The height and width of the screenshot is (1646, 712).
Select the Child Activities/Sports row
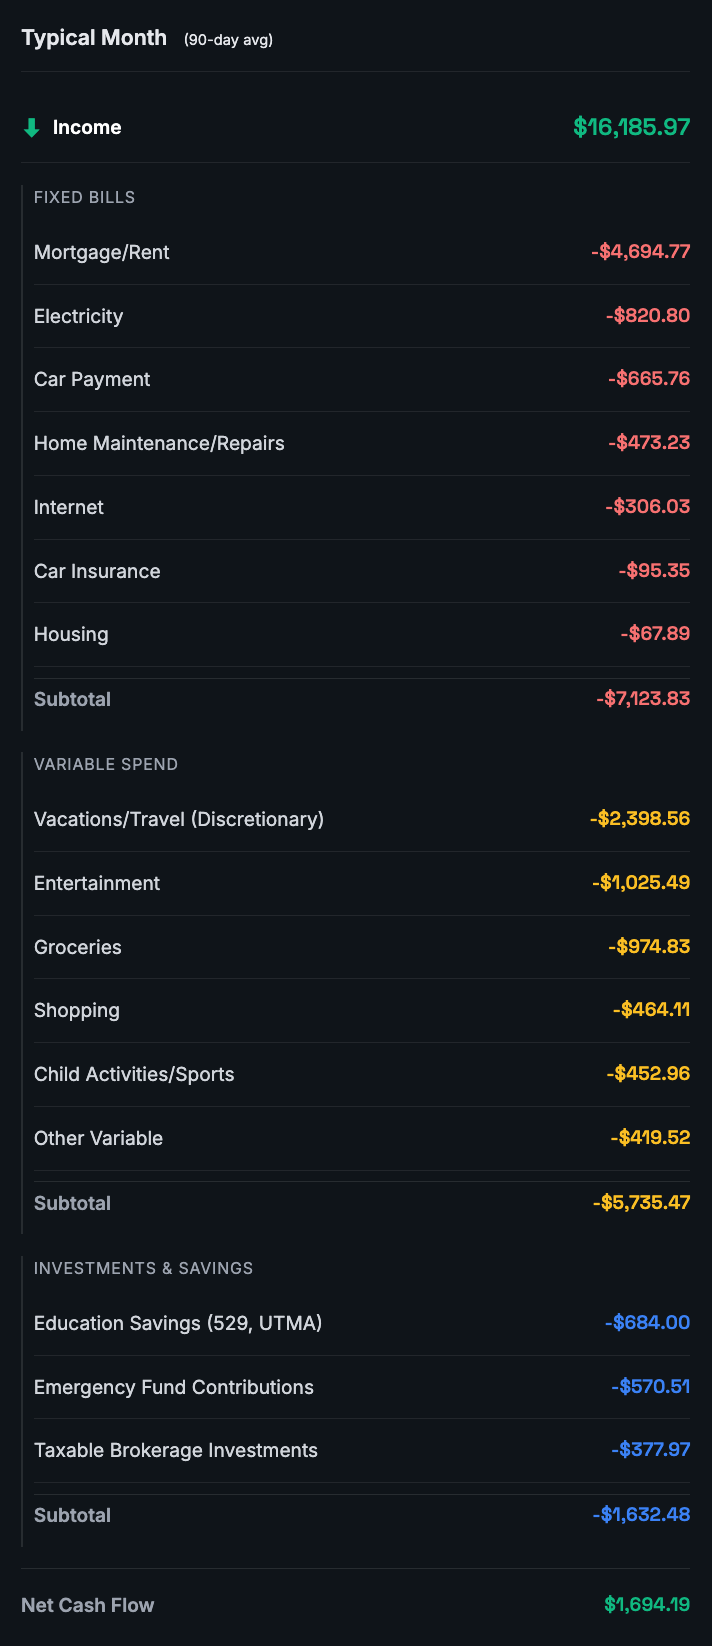point(134,1074)
